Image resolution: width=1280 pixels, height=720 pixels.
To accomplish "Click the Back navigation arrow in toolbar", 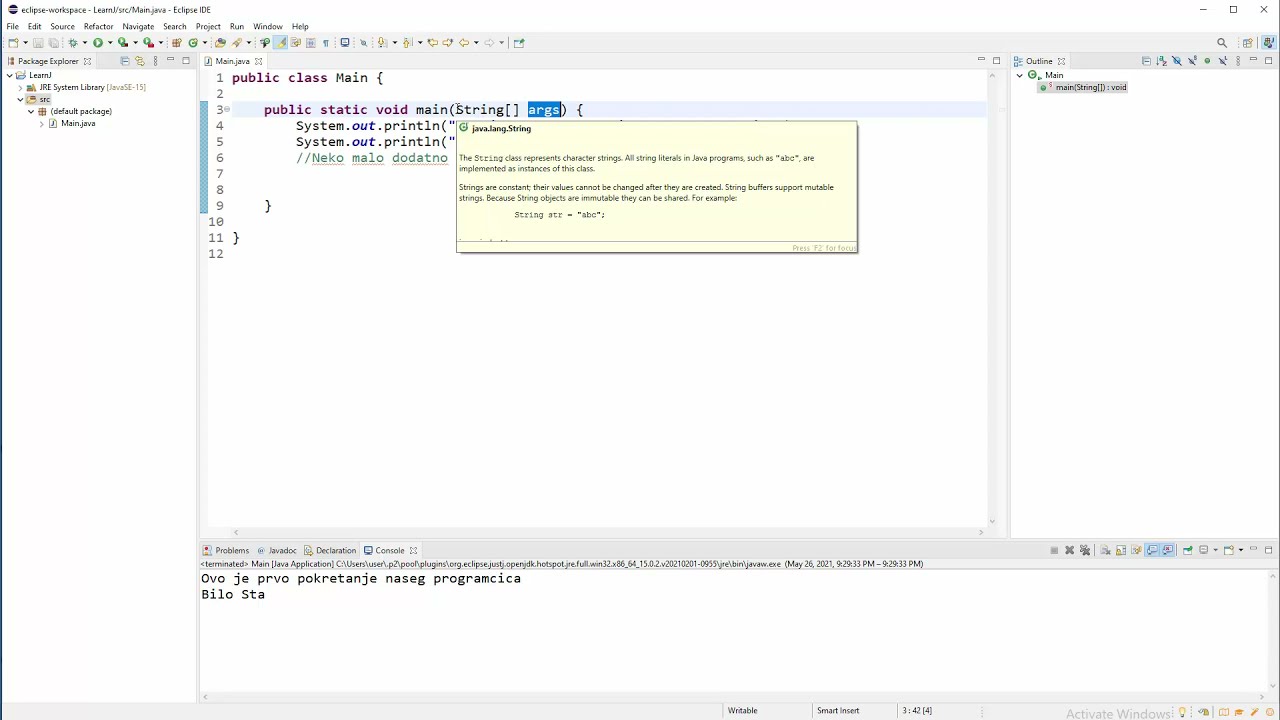I will pyautogui.click(x=463, y=42).
